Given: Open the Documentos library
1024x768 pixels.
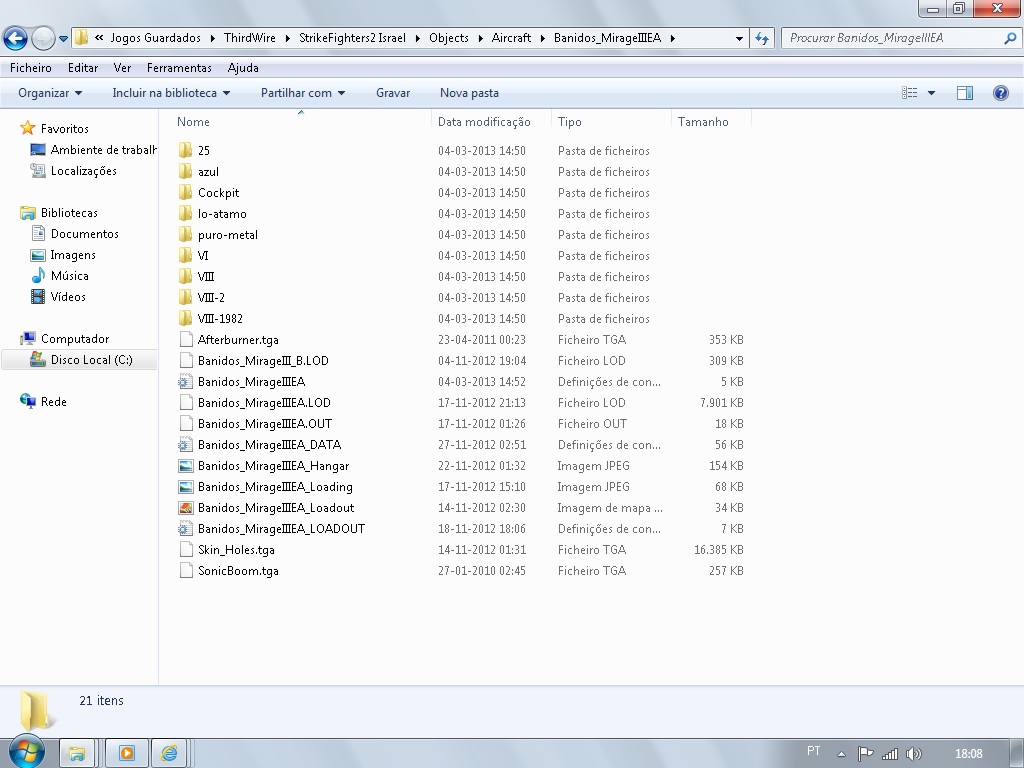Looking at the screenshot, I should (85, 233).
